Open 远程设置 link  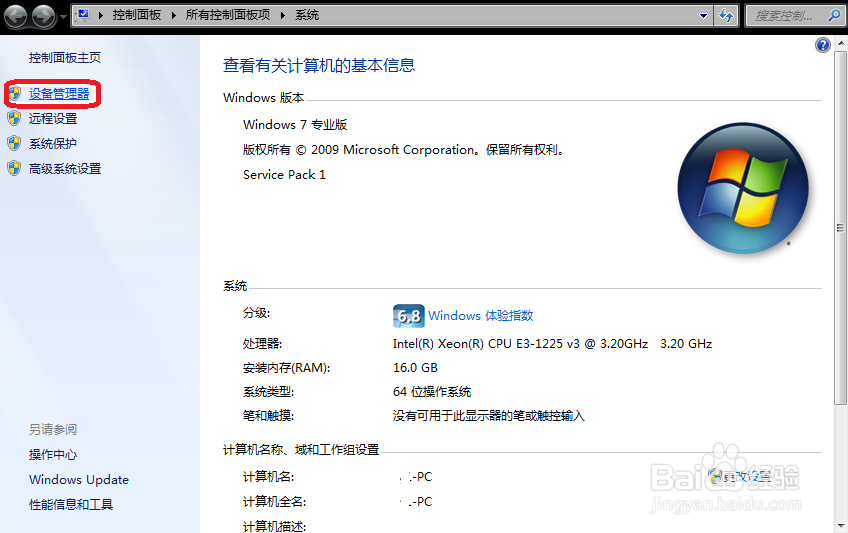[53, 119]
